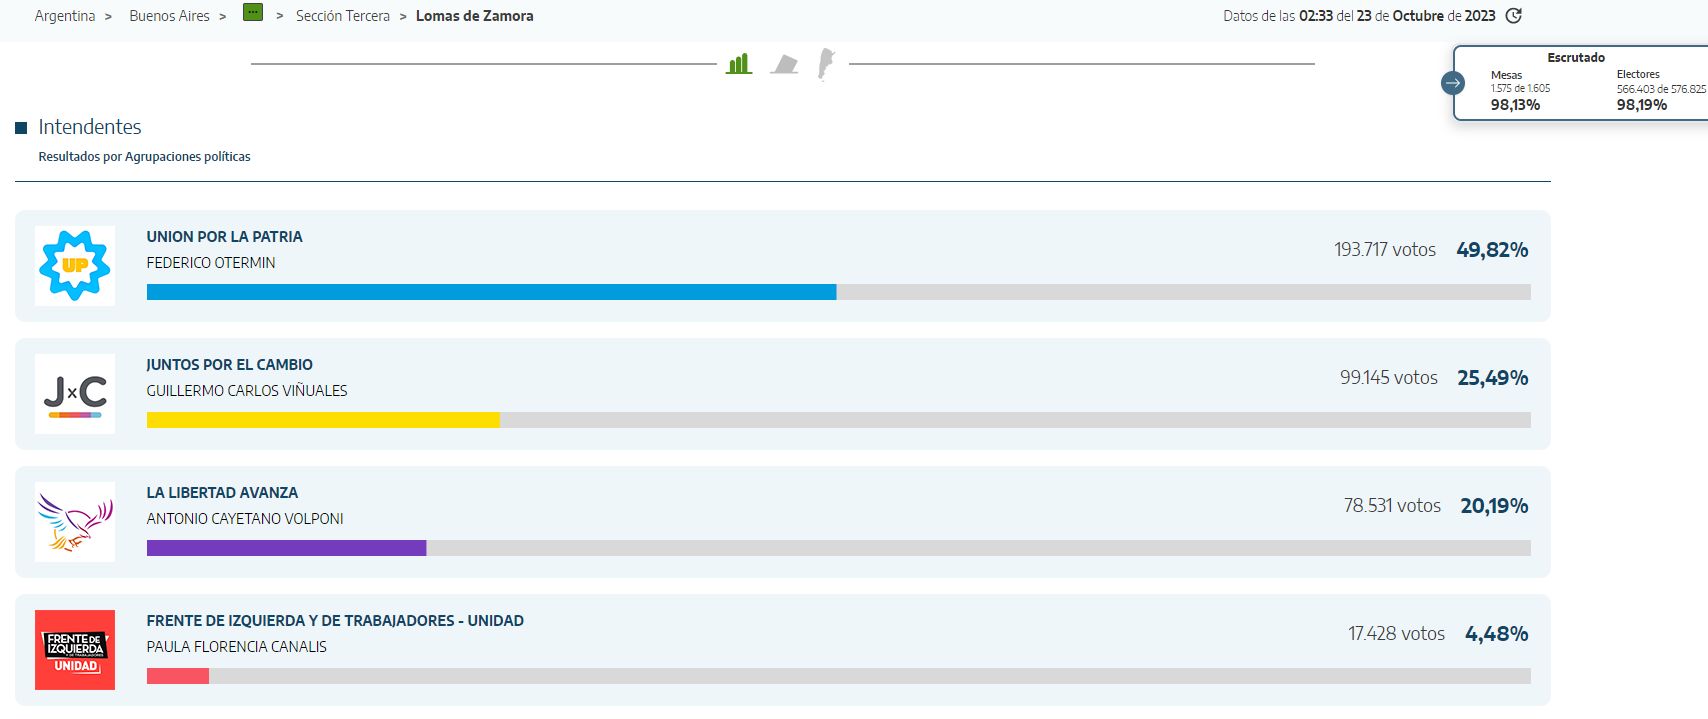The width and height of the screenshot is (1708, 719).
Task: Click the yellow Juntos por el Cambio bar
Action: tap(323, 420)
